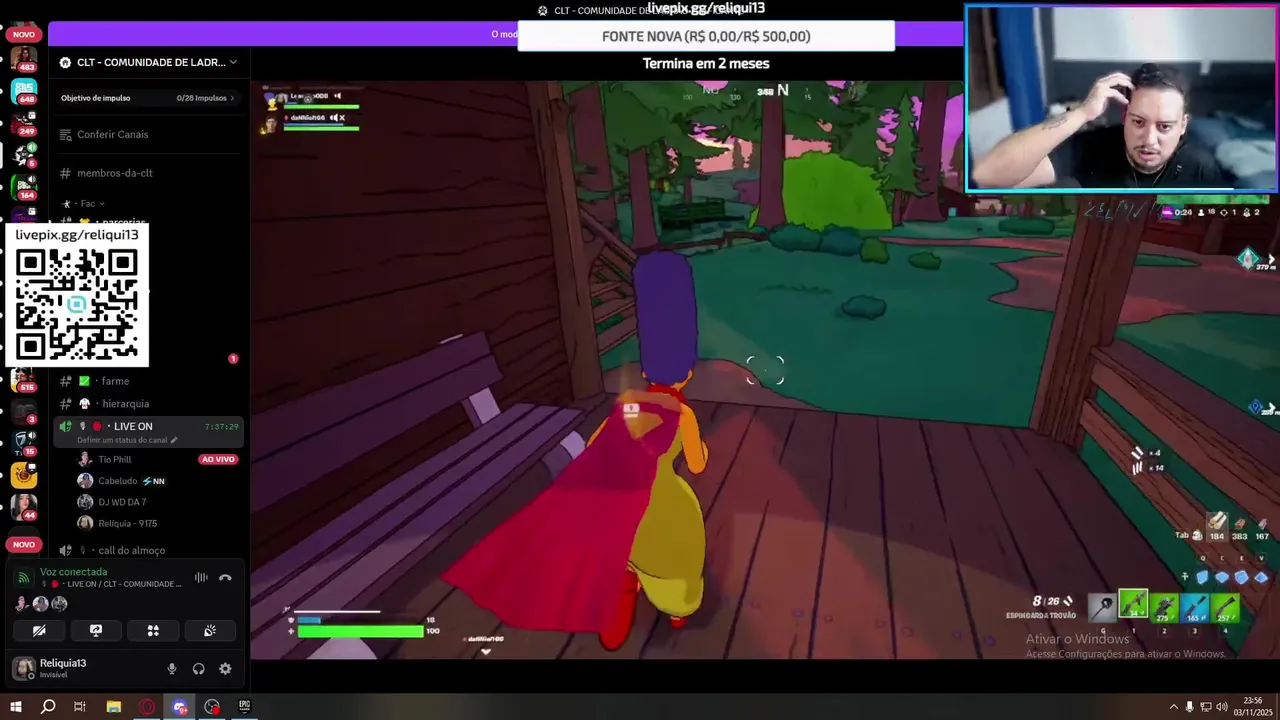The height and width of the screenshot is (720, 1280).
Task: Click the streamer webcam overlay
Action: (1121, 98)
